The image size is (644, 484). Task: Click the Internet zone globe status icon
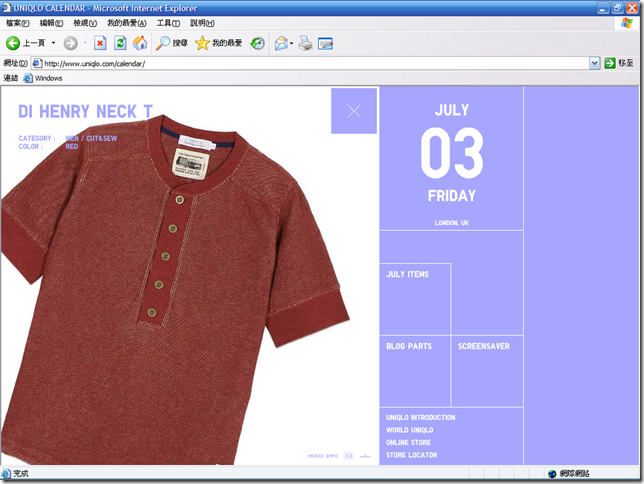pyautogui.click(x=552, y=474)
